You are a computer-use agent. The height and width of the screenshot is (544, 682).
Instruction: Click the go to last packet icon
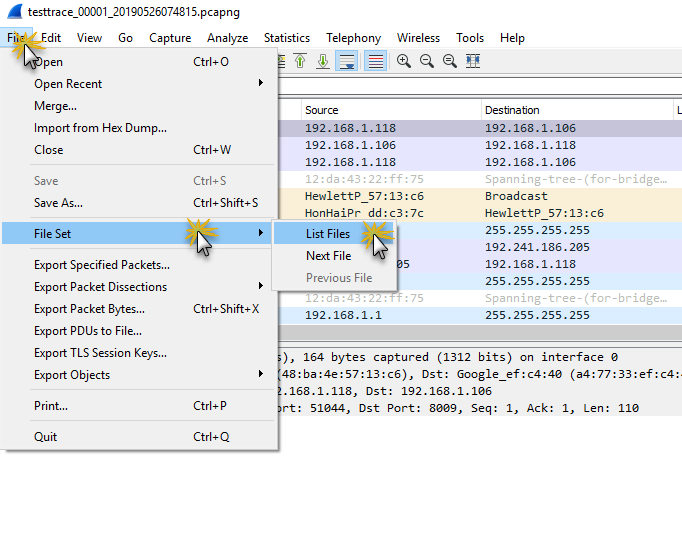click(323, 61)
